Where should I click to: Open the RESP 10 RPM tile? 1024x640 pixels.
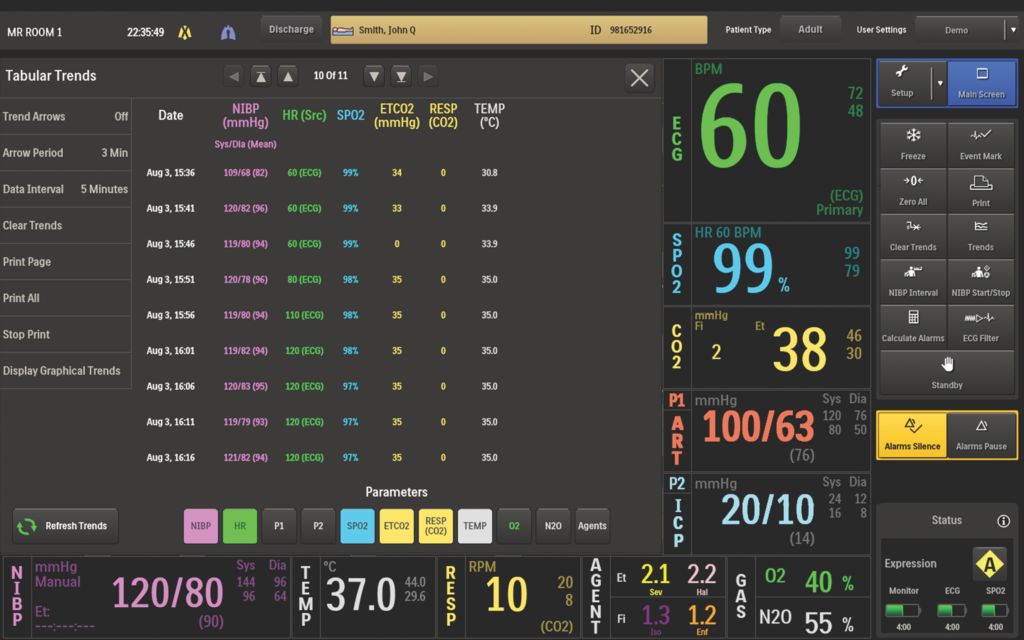pyautogui.click(x=509, y=597)
